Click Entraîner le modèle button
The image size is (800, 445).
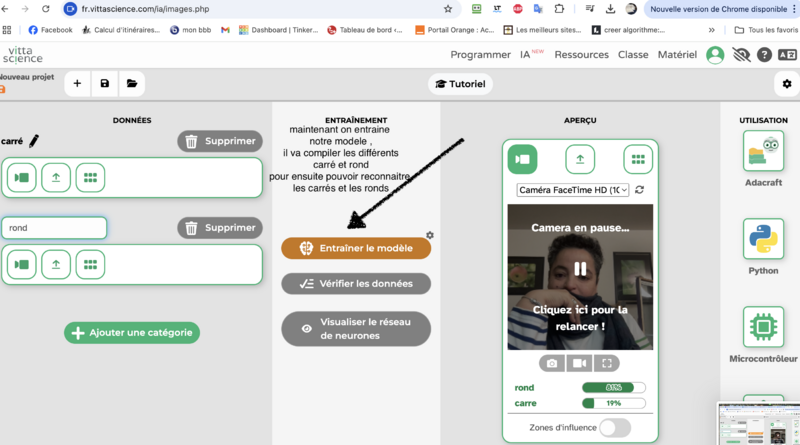tap(356, 248)
